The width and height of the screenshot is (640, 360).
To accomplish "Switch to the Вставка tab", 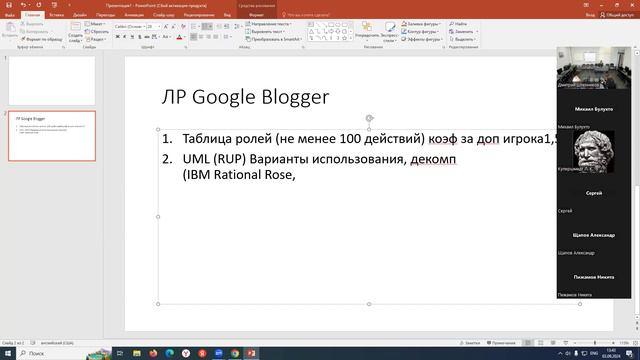I will (56, 15).
